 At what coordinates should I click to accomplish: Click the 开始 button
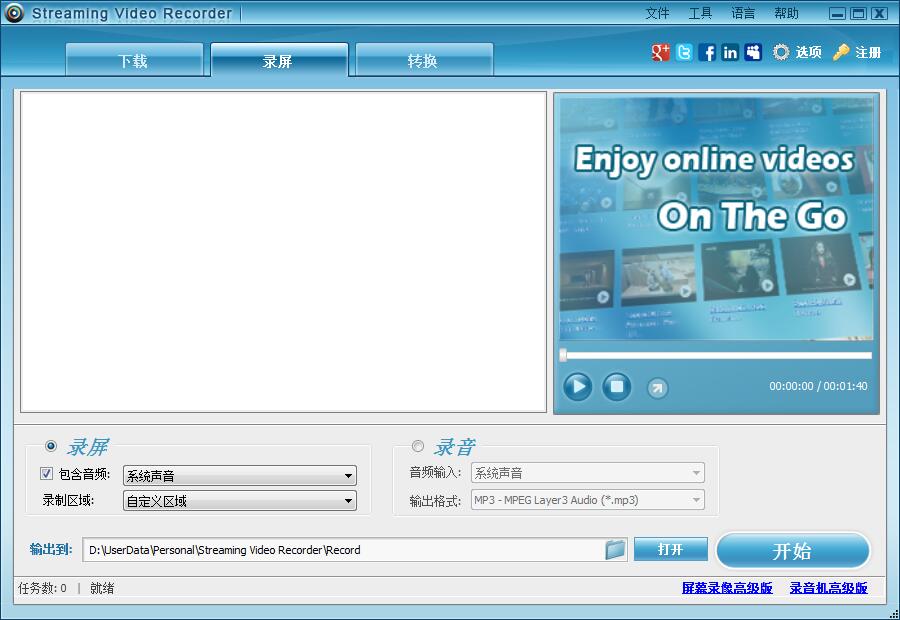tap(793, 551)
